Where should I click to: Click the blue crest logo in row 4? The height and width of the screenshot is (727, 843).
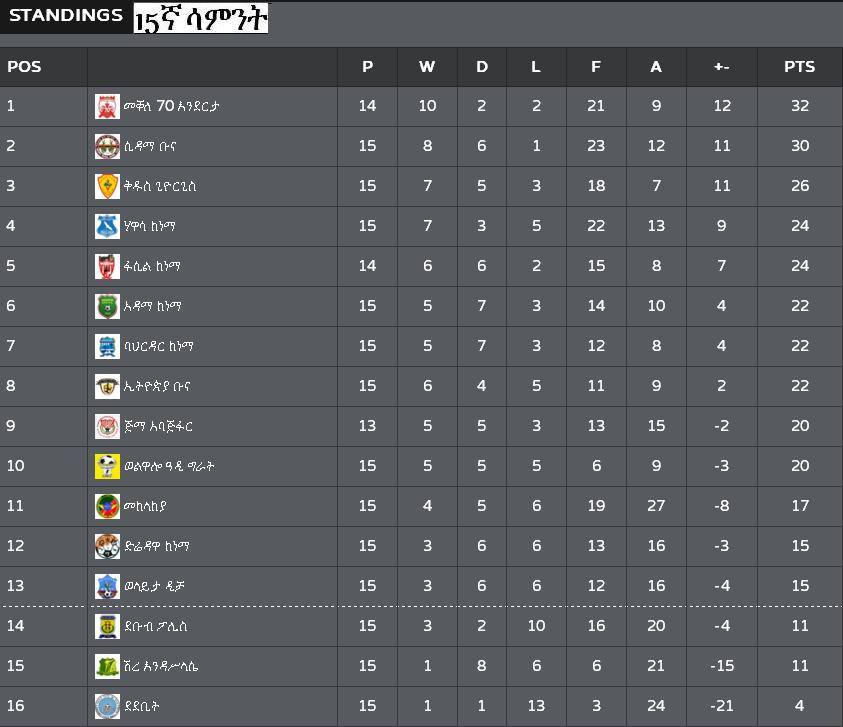point(107,226)
